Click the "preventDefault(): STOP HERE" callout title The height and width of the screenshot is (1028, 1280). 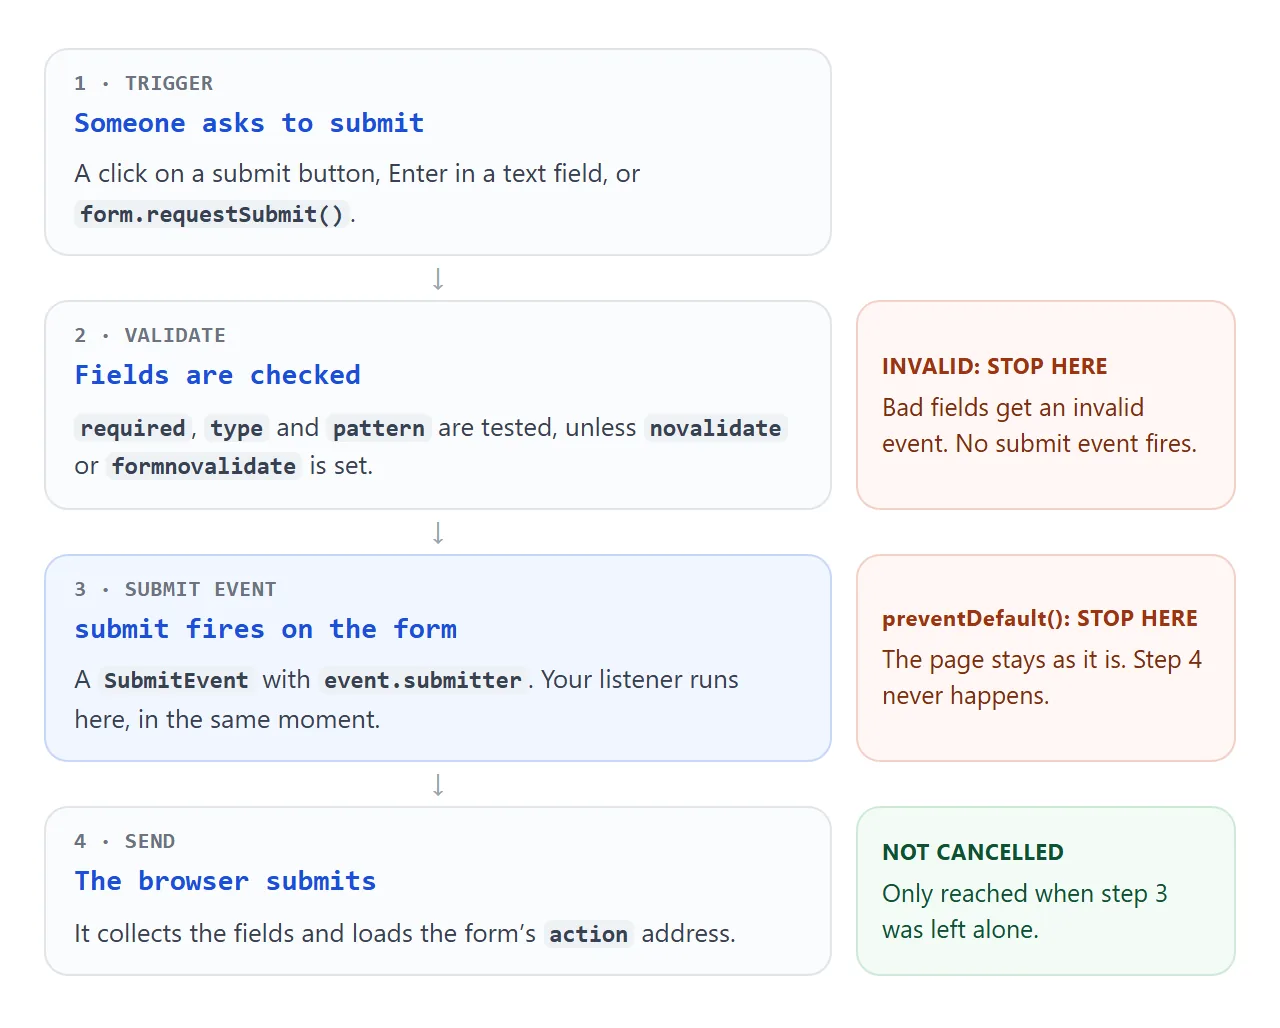[x=1040, y=618]
